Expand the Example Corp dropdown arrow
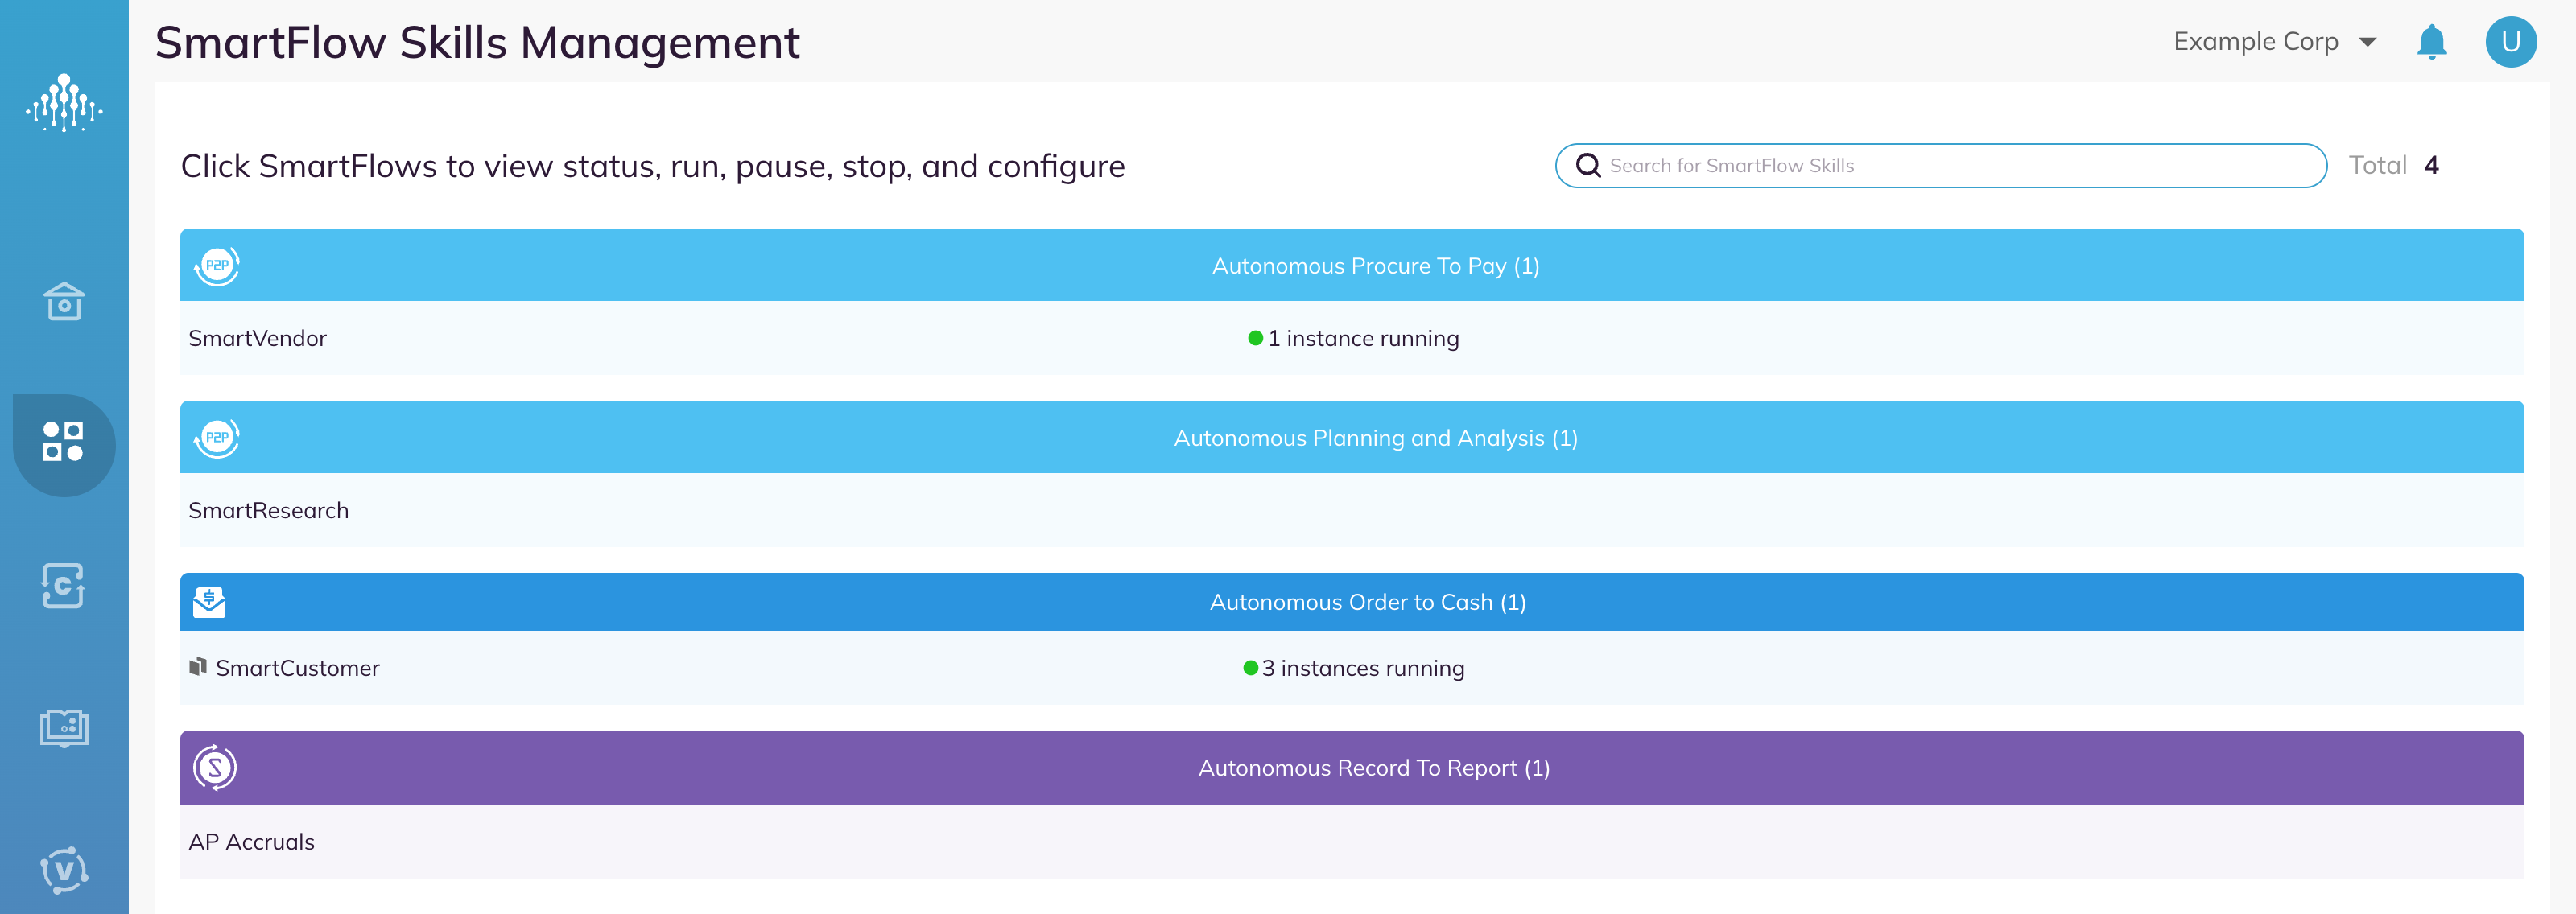The image size is (2576, 914). point(2367,42)
